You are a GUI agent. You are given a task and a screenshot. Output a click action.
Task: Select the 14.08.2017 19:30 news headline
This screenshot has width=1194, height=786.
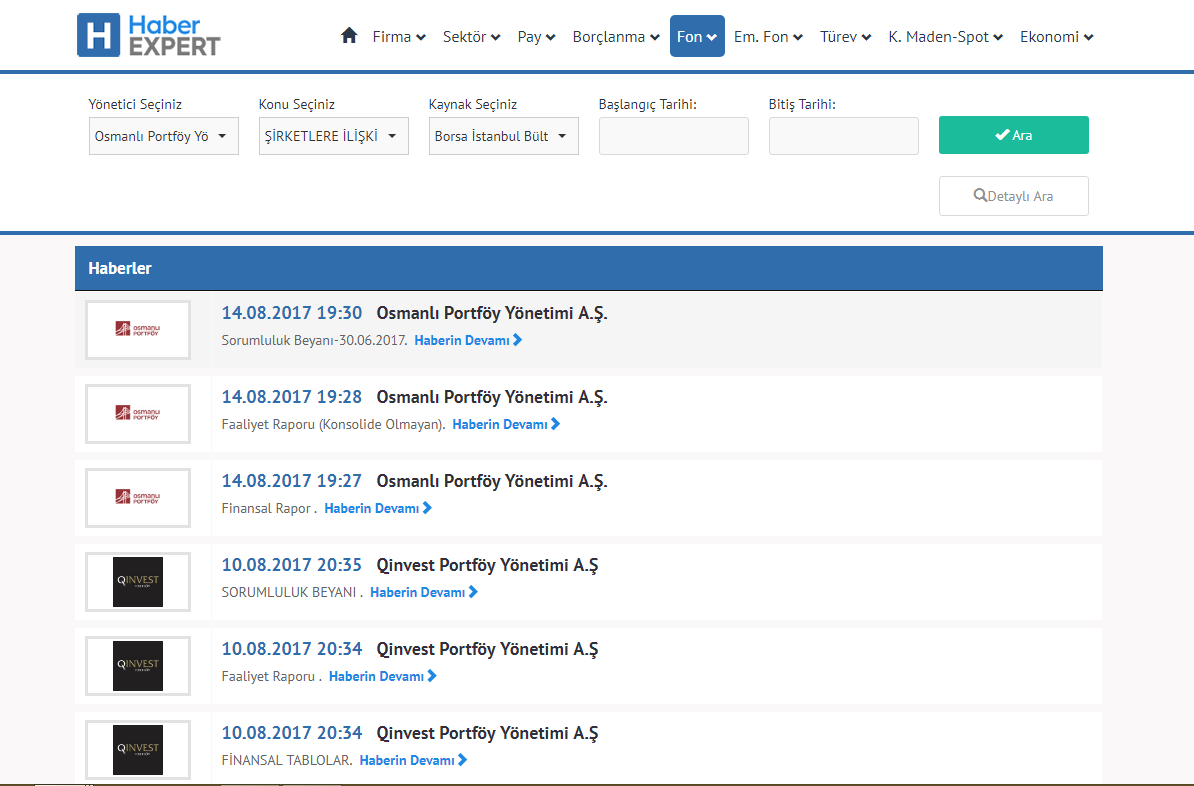point(414,313)
